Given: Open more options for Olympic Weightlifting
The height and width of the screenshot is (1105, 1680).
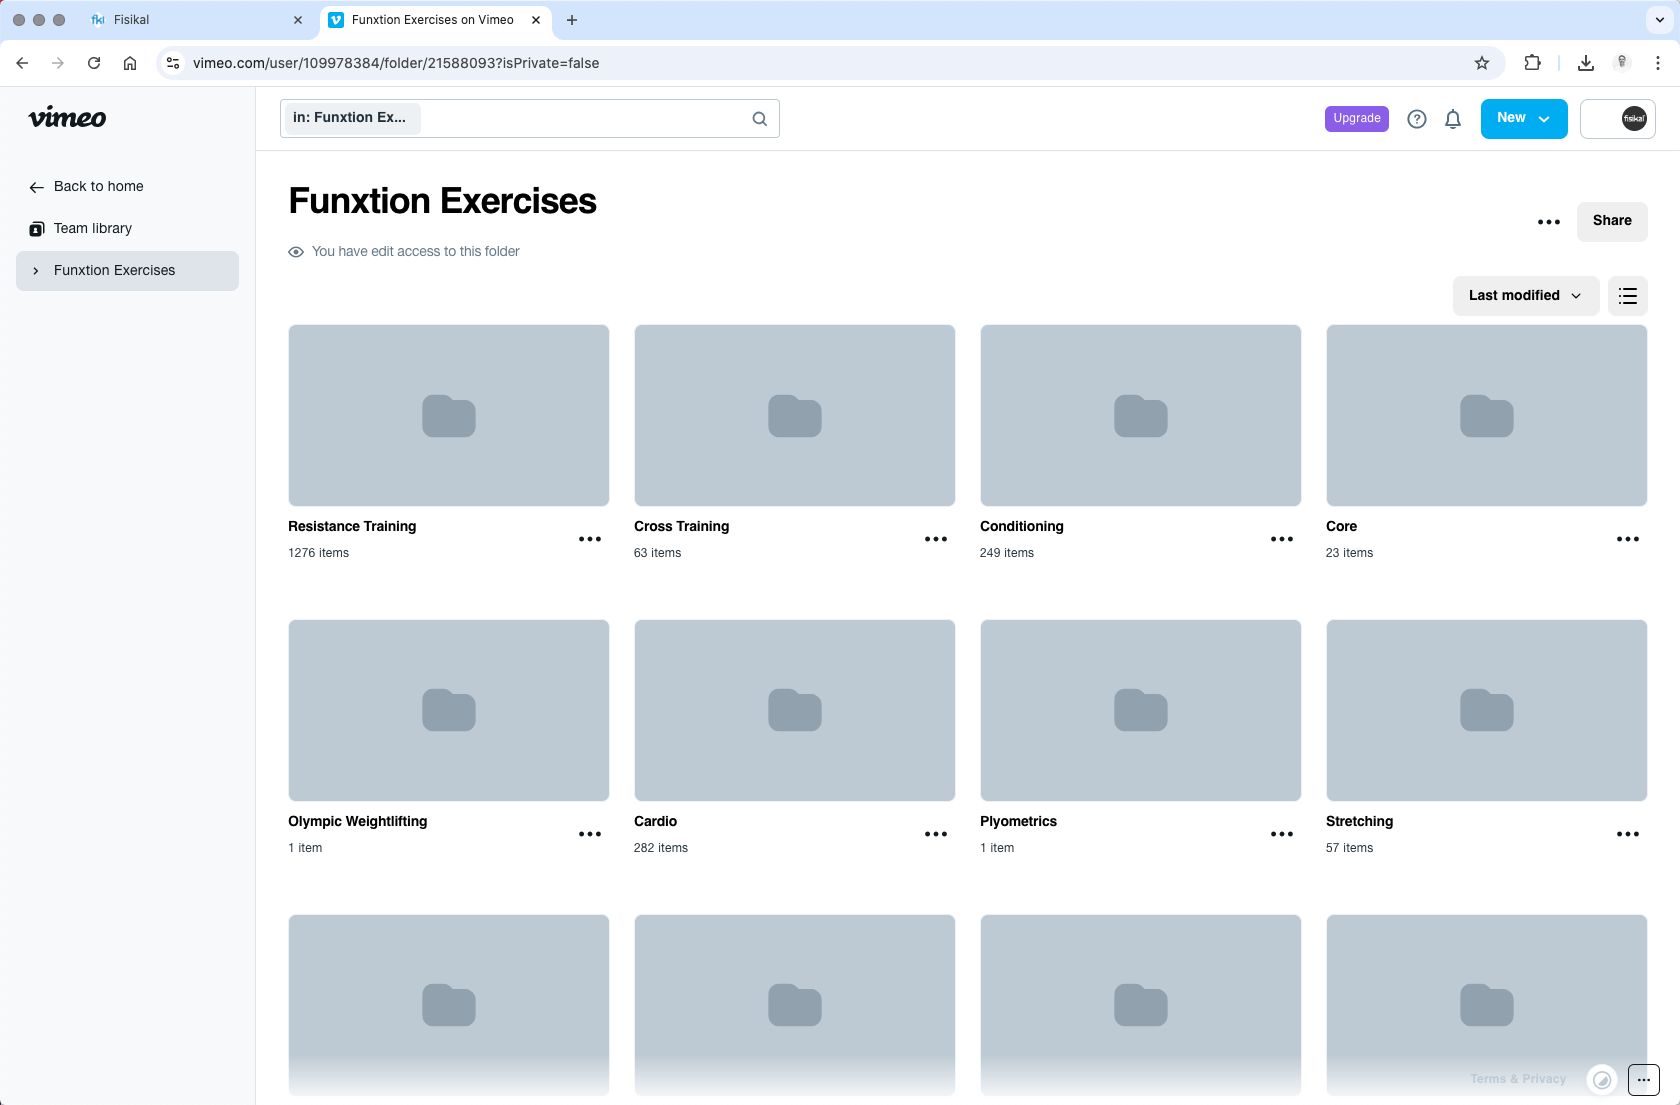Looking at the screenshot, I should 590,834.
